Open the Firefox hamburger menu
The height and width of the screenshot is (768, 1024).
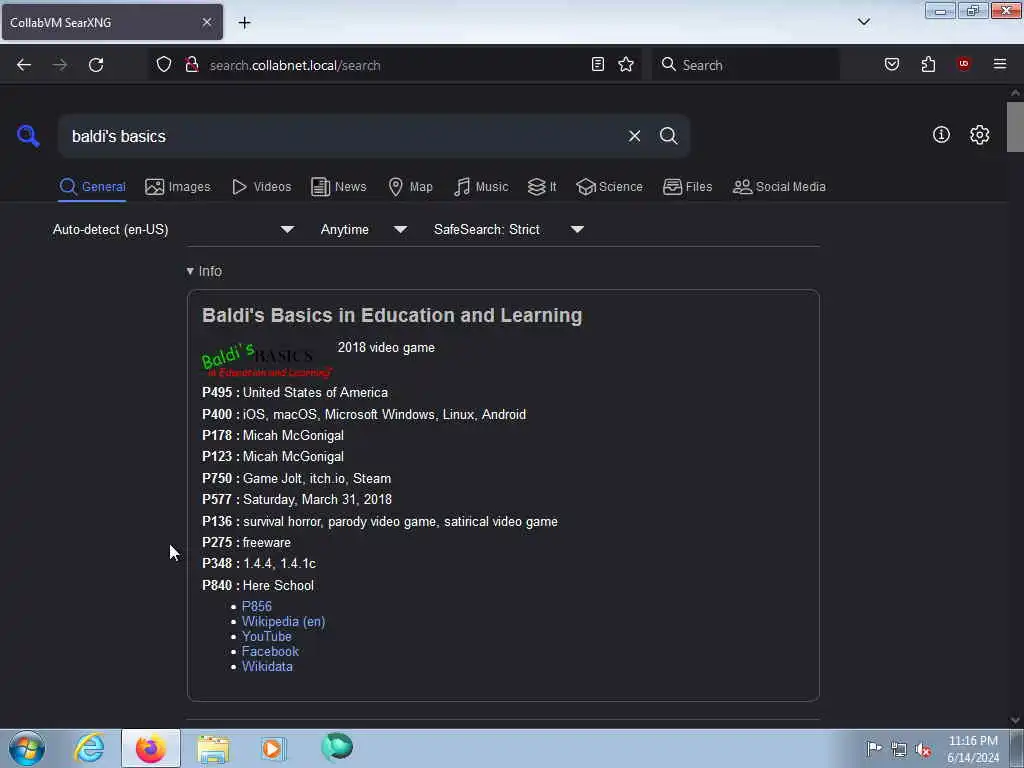click(x=1000, y=64)
